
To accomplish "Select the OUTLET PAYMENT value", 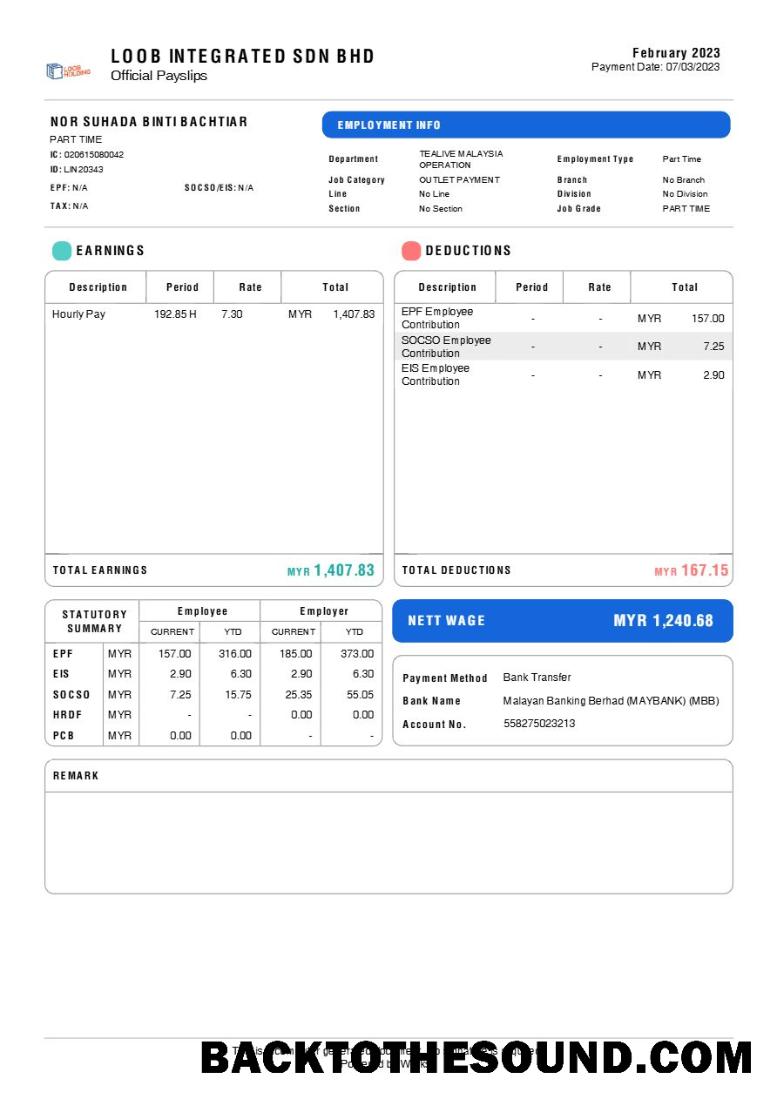I will (x=460, y=180).
